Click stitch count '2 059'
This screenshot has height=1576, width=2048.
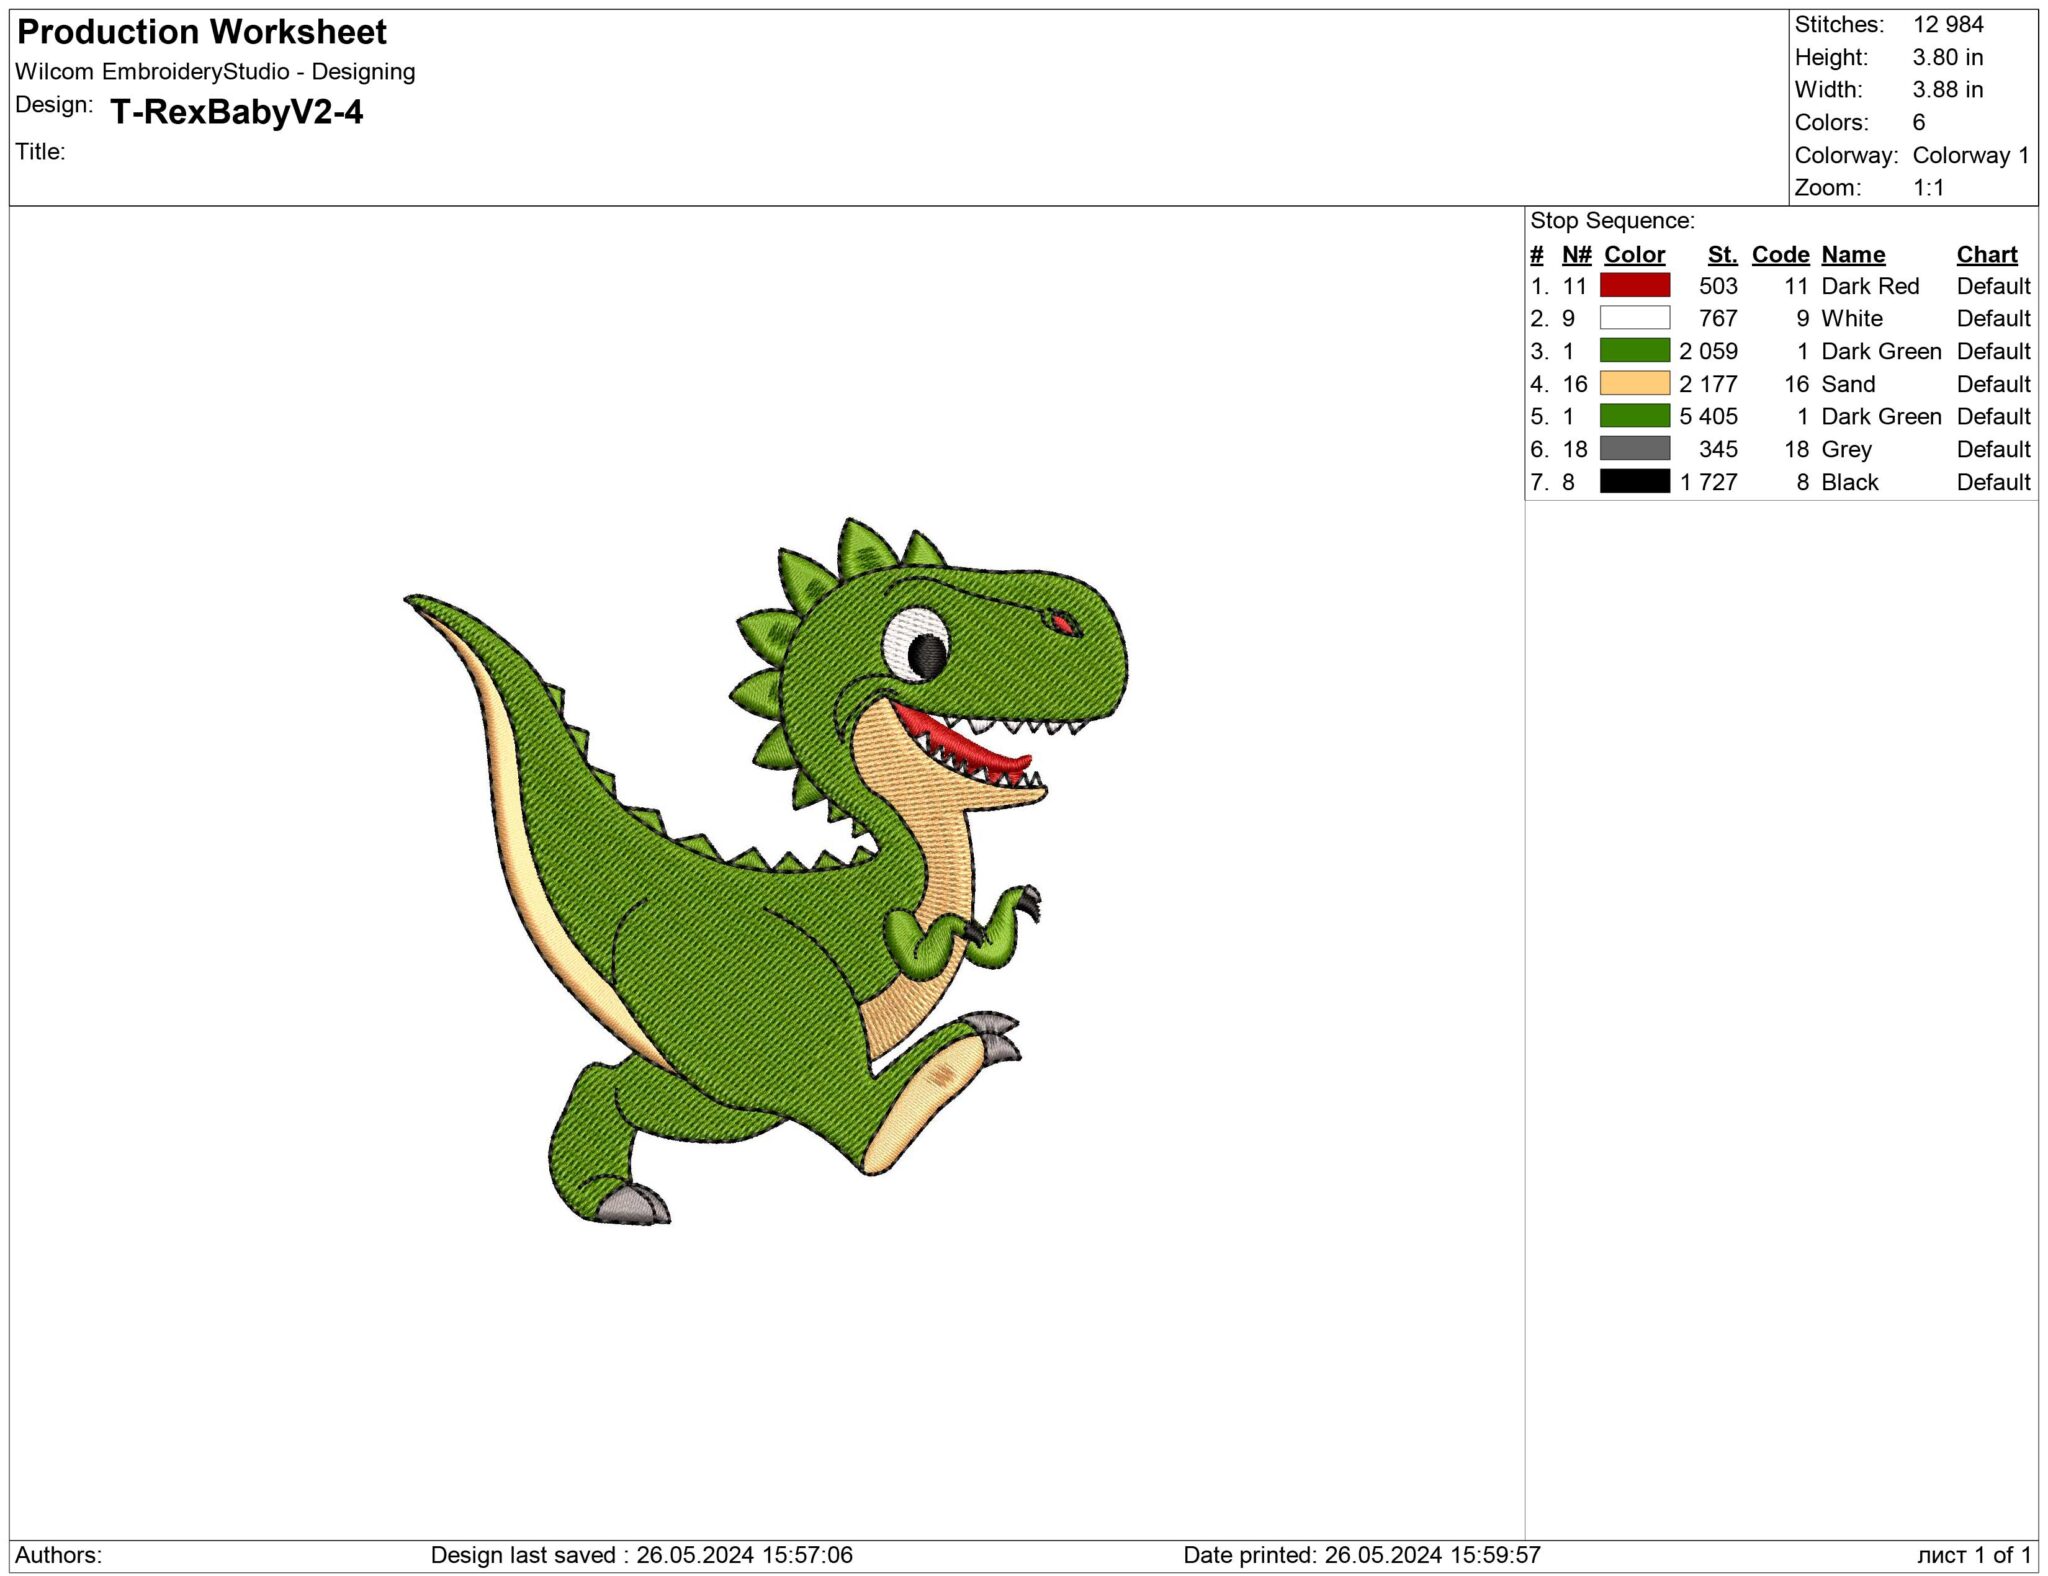[1709, 351]
